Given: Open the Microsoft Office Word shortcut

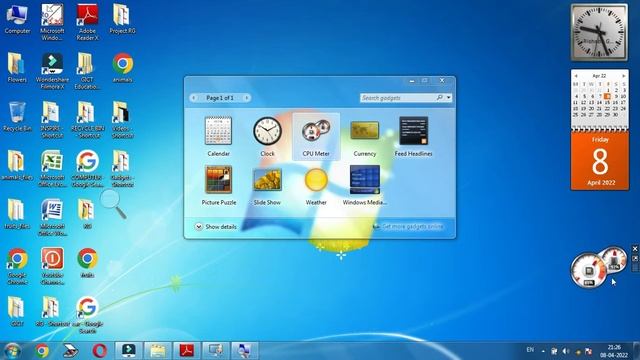Looking at the screenshot, I should point(52,217).
